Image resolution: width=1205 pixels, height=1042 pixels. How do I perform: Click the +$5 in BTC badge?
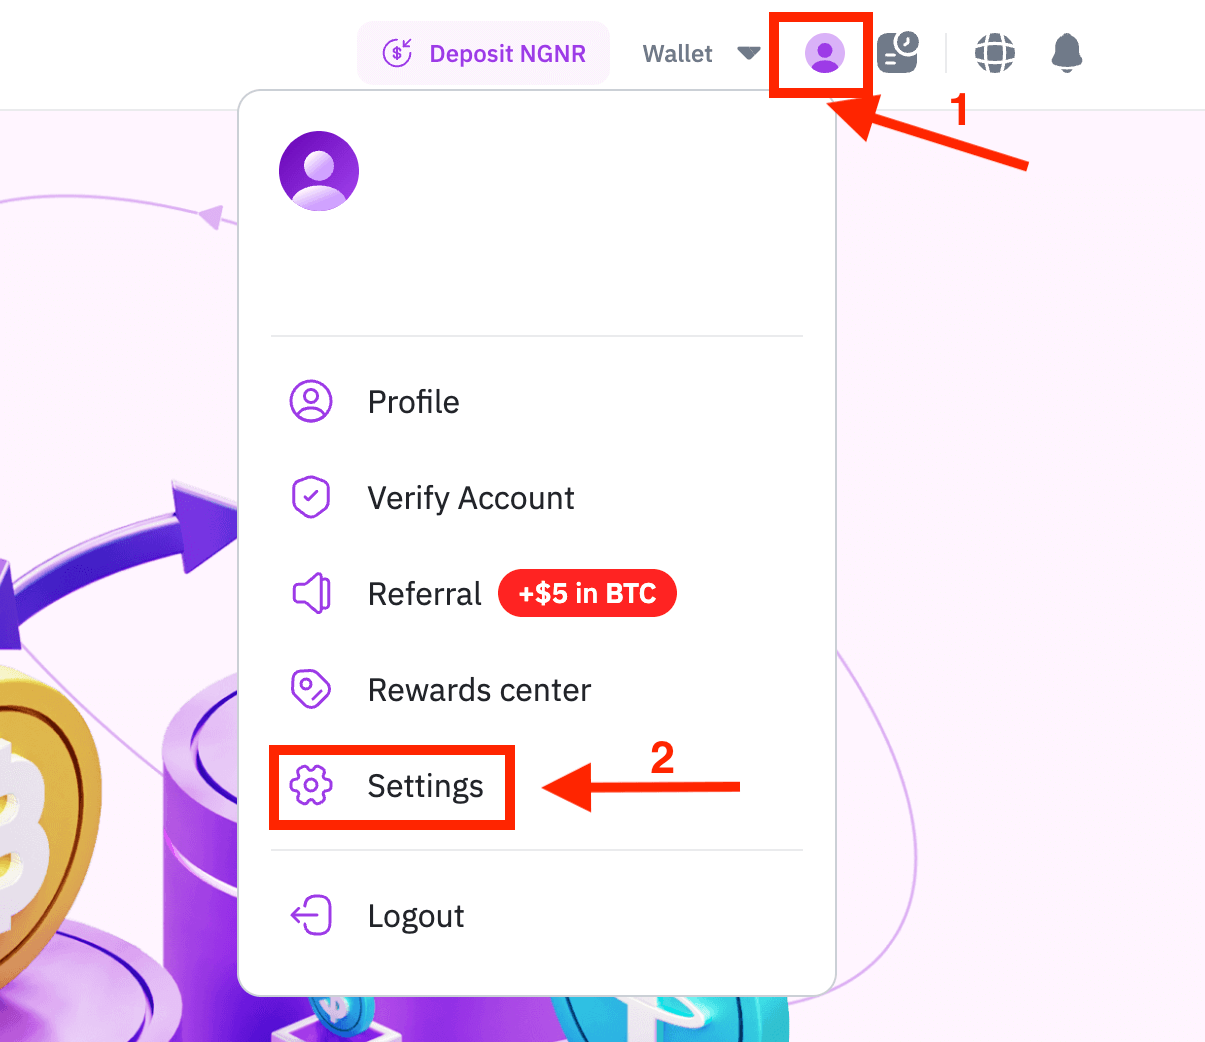pyautogui.click(x=588, y=594)
